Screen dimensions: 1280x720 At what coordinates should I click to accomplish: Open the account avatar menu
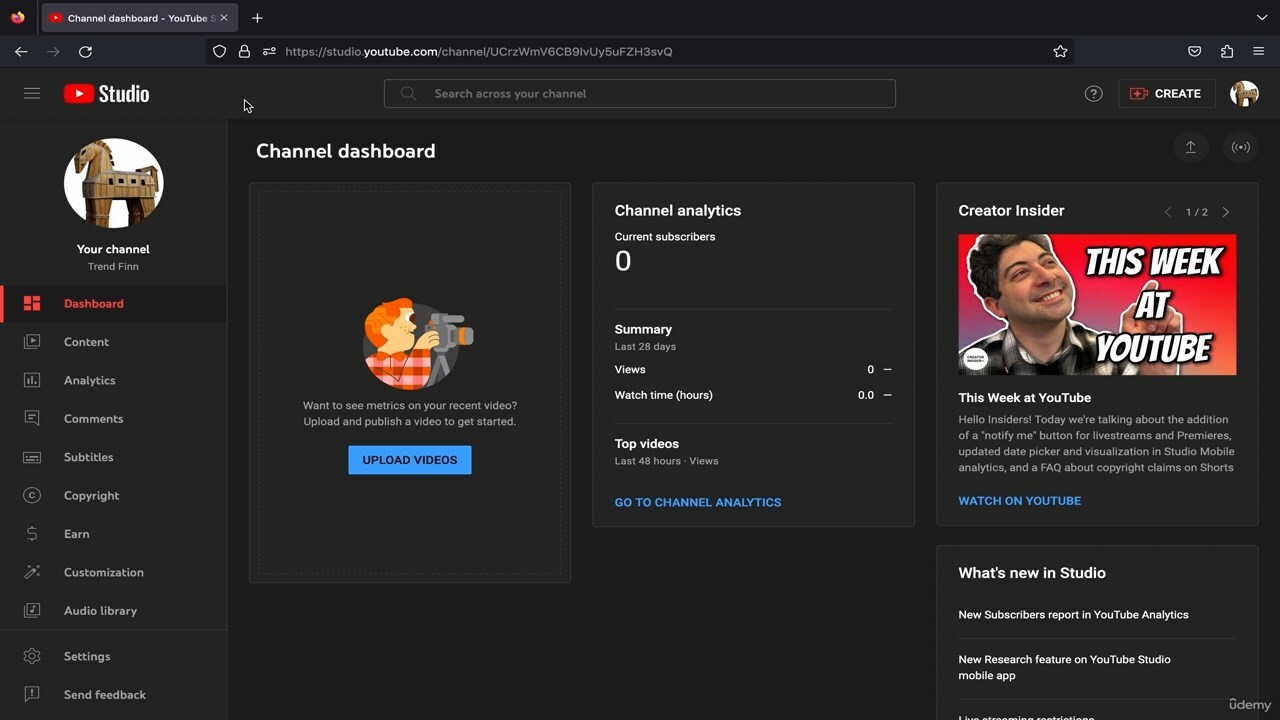coord(1244,93)
